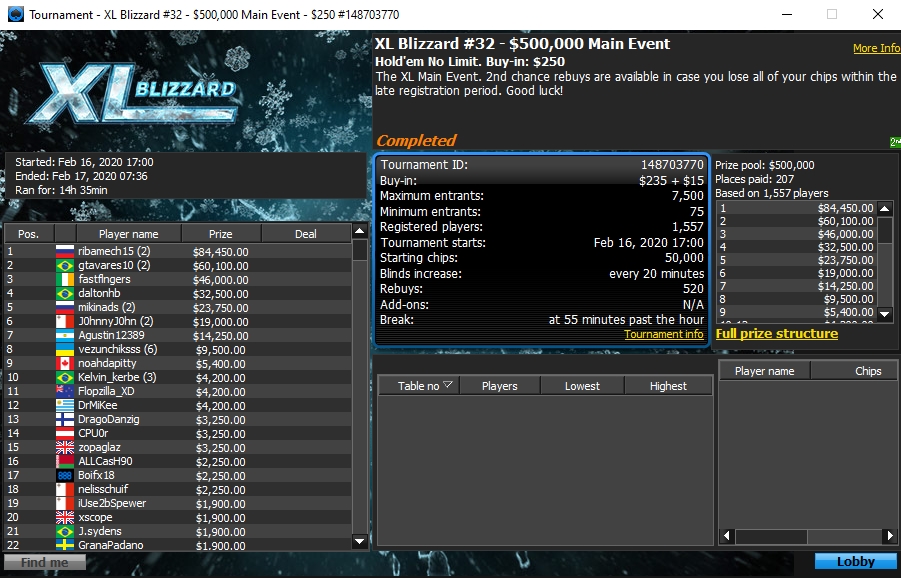Screen dimensions: 901x578
Task: Select player nelisschuif in standings
Action: coord(178,490)
